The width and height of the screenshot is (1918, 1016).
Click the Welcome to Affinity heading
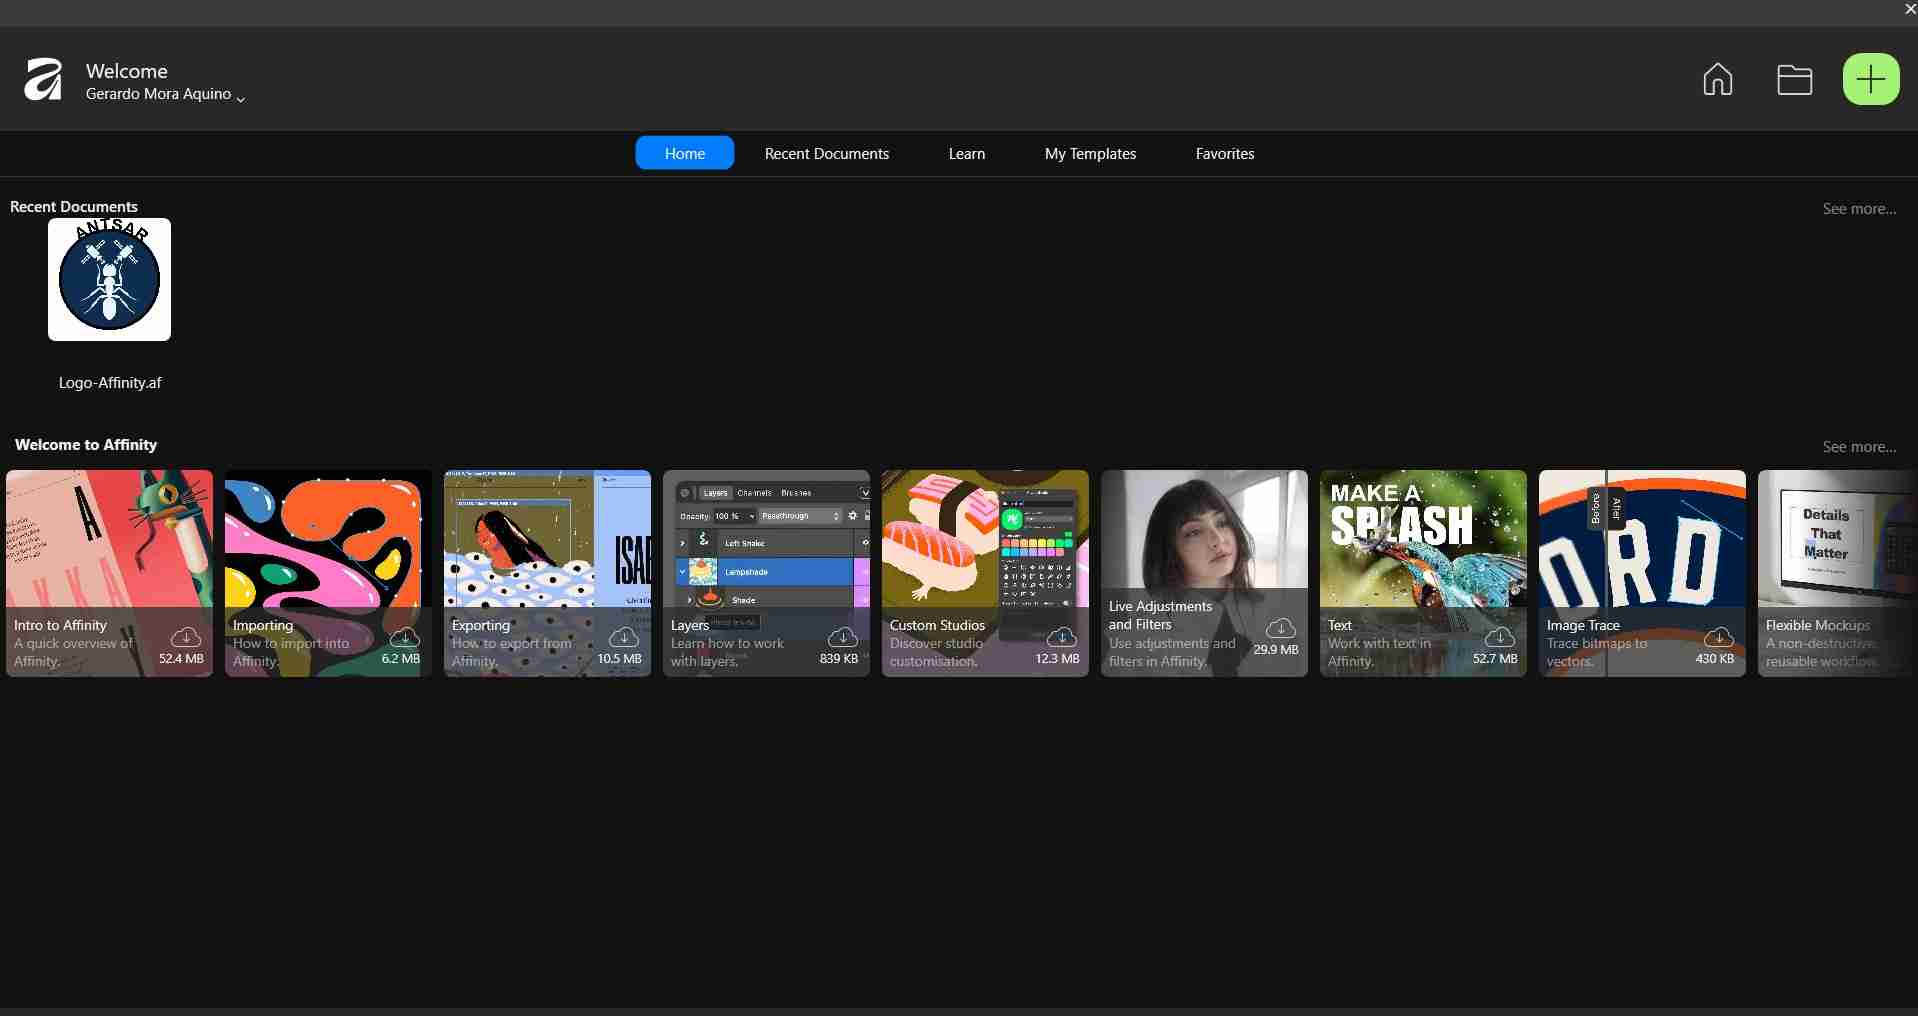[x=86, y=444]
